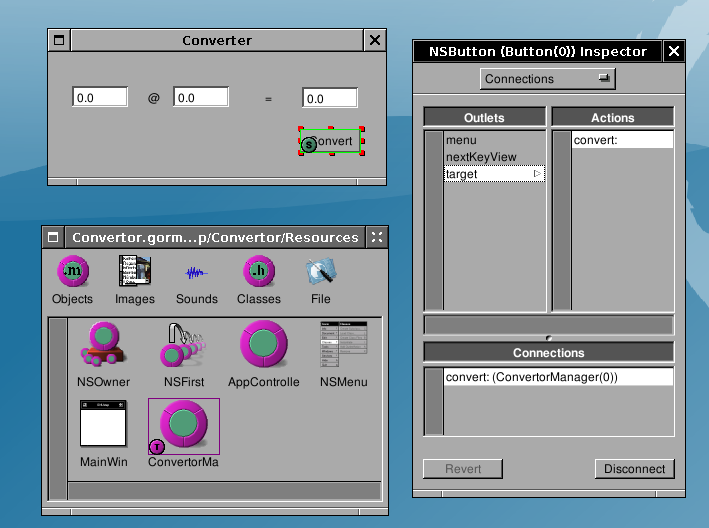Click the first text field in Converter
The height and width of the screenshot is (528, 709).
(100, 98)
